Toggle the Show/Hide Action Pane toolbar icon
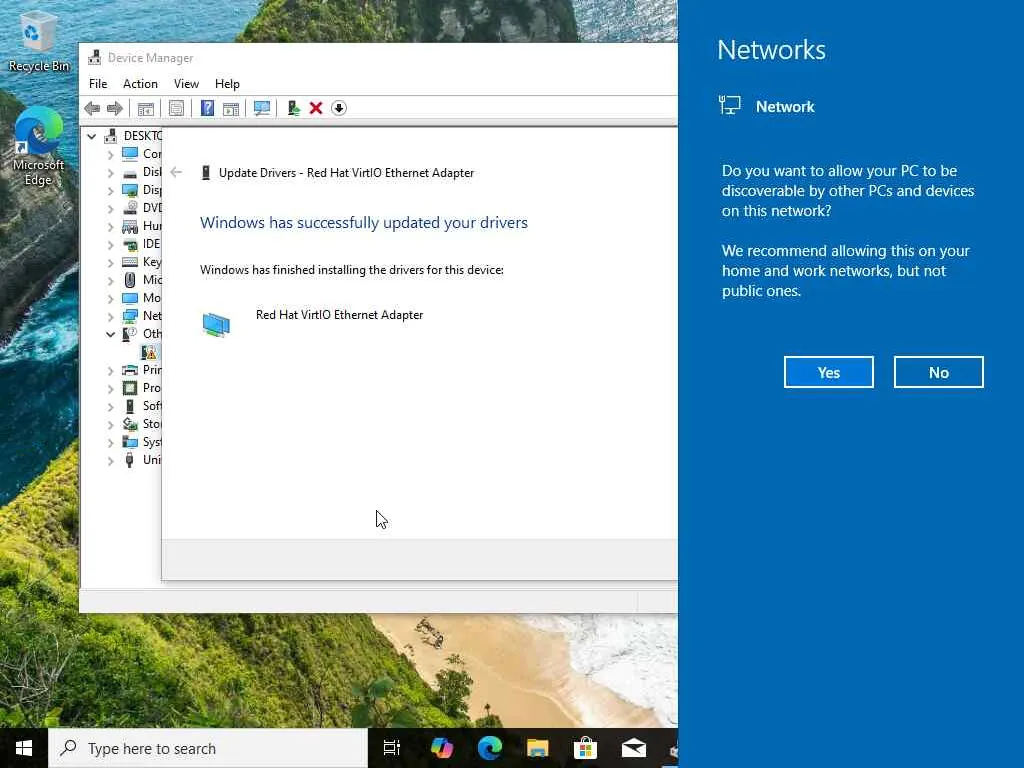This screenshot has height=768, width=1024. pos(231,108)
